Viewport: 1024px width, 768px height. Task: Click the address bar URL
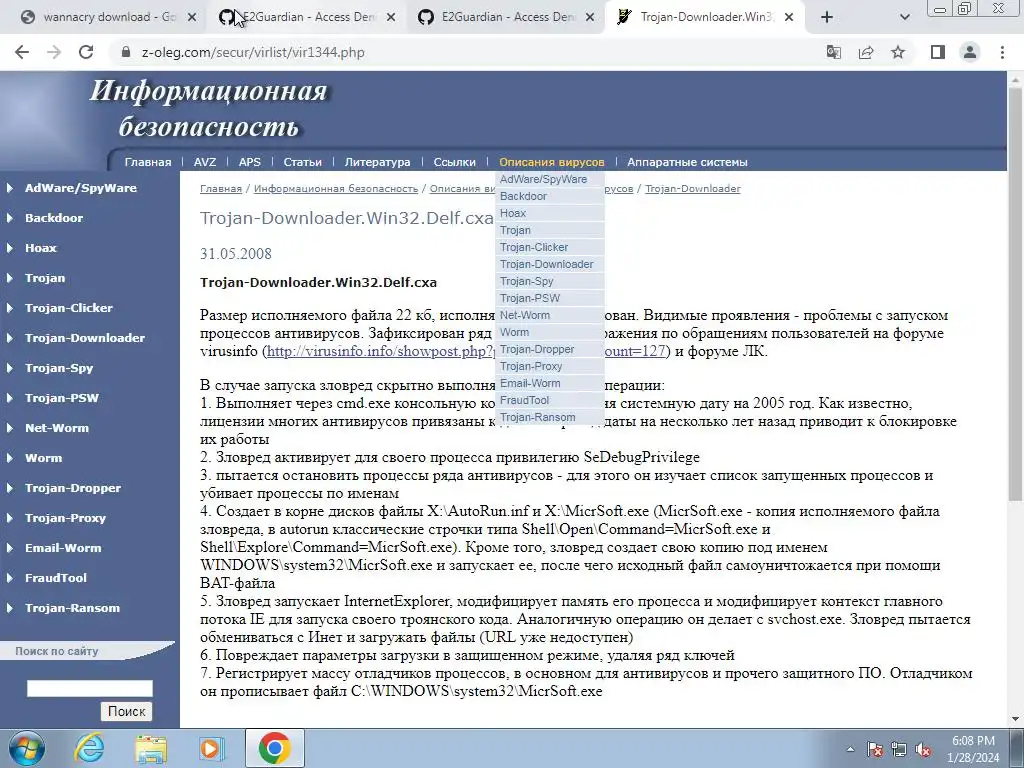253,52
